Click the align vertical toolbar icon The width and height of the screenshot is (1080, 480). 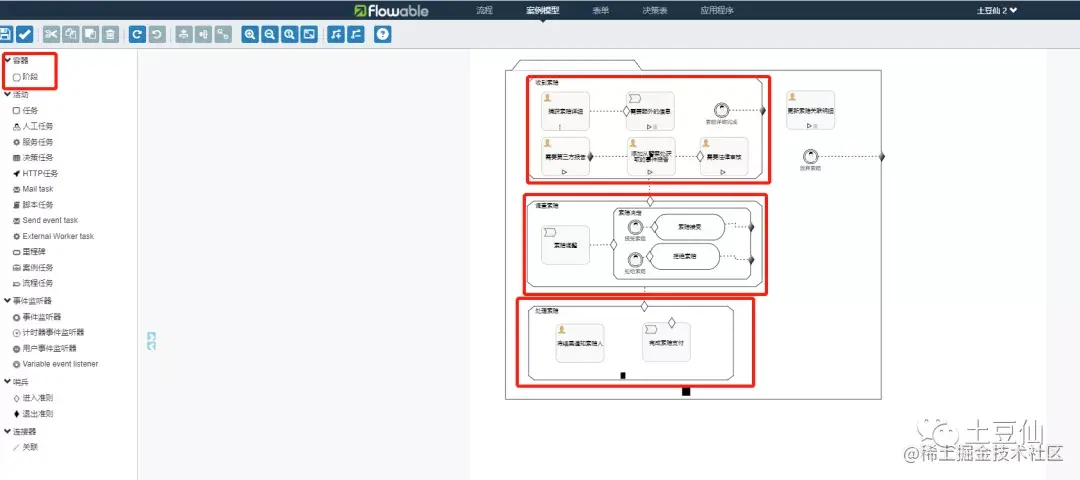click(203, 34)
